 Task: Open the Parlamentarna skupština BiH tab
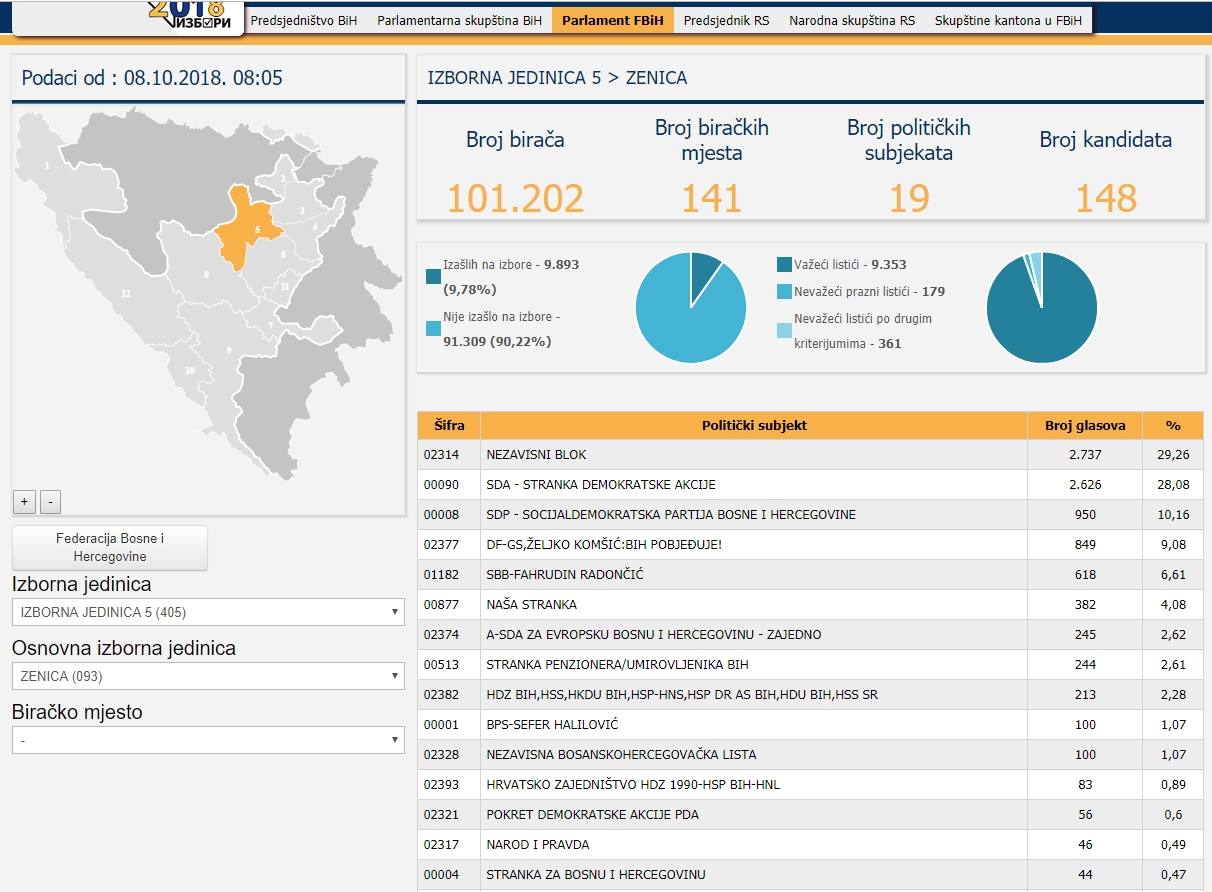[459, 20]
